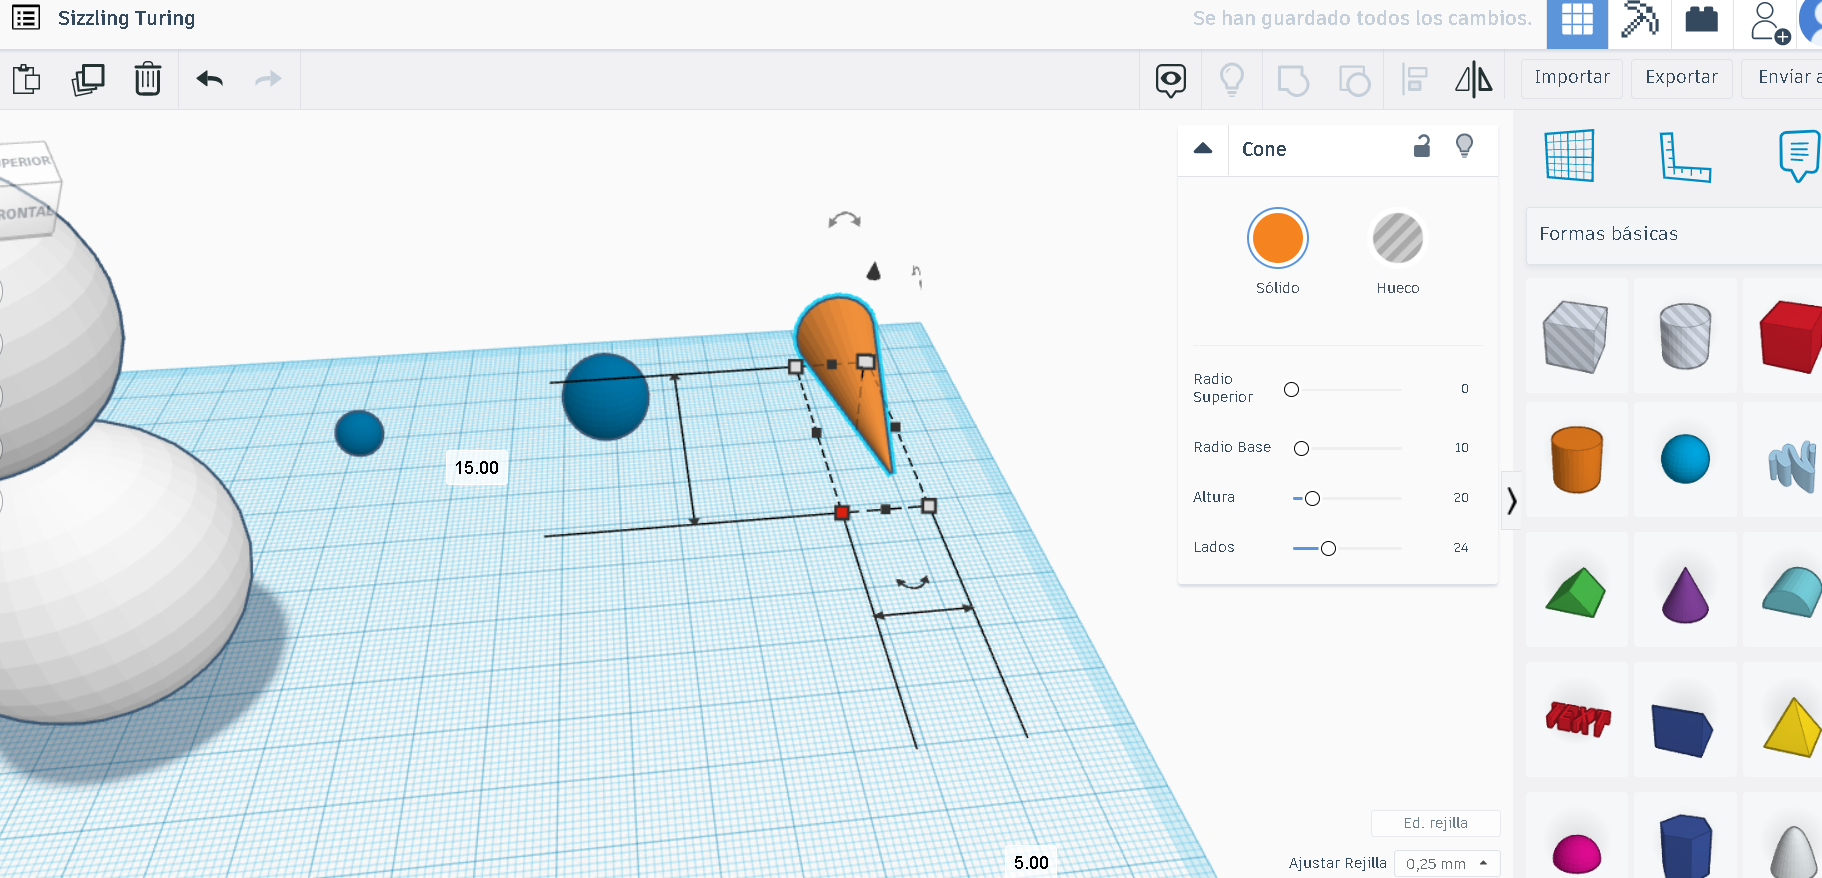Pick the teal Round Roof shape
This screenshot has width=1822, height=878.
pos(1792,592)
